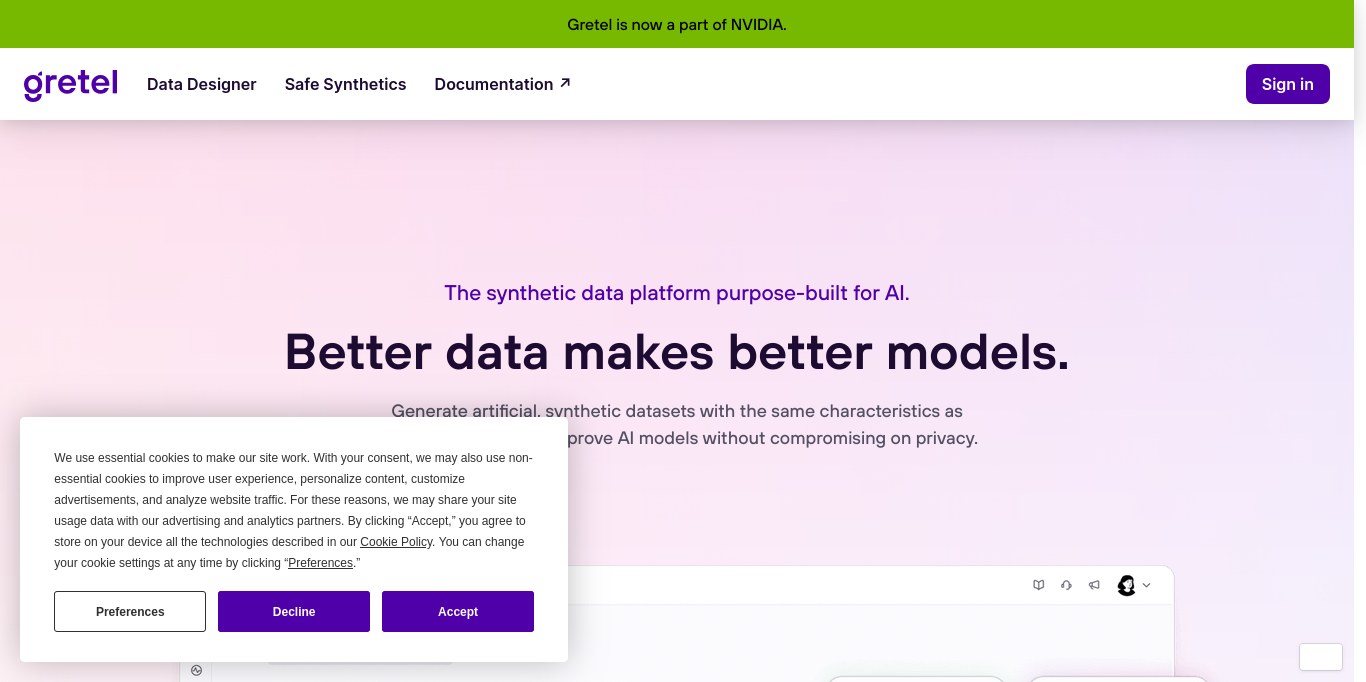Open cookie Preferences settings
This screenshot has height=682, width=1366.
[x=130, y=611]
